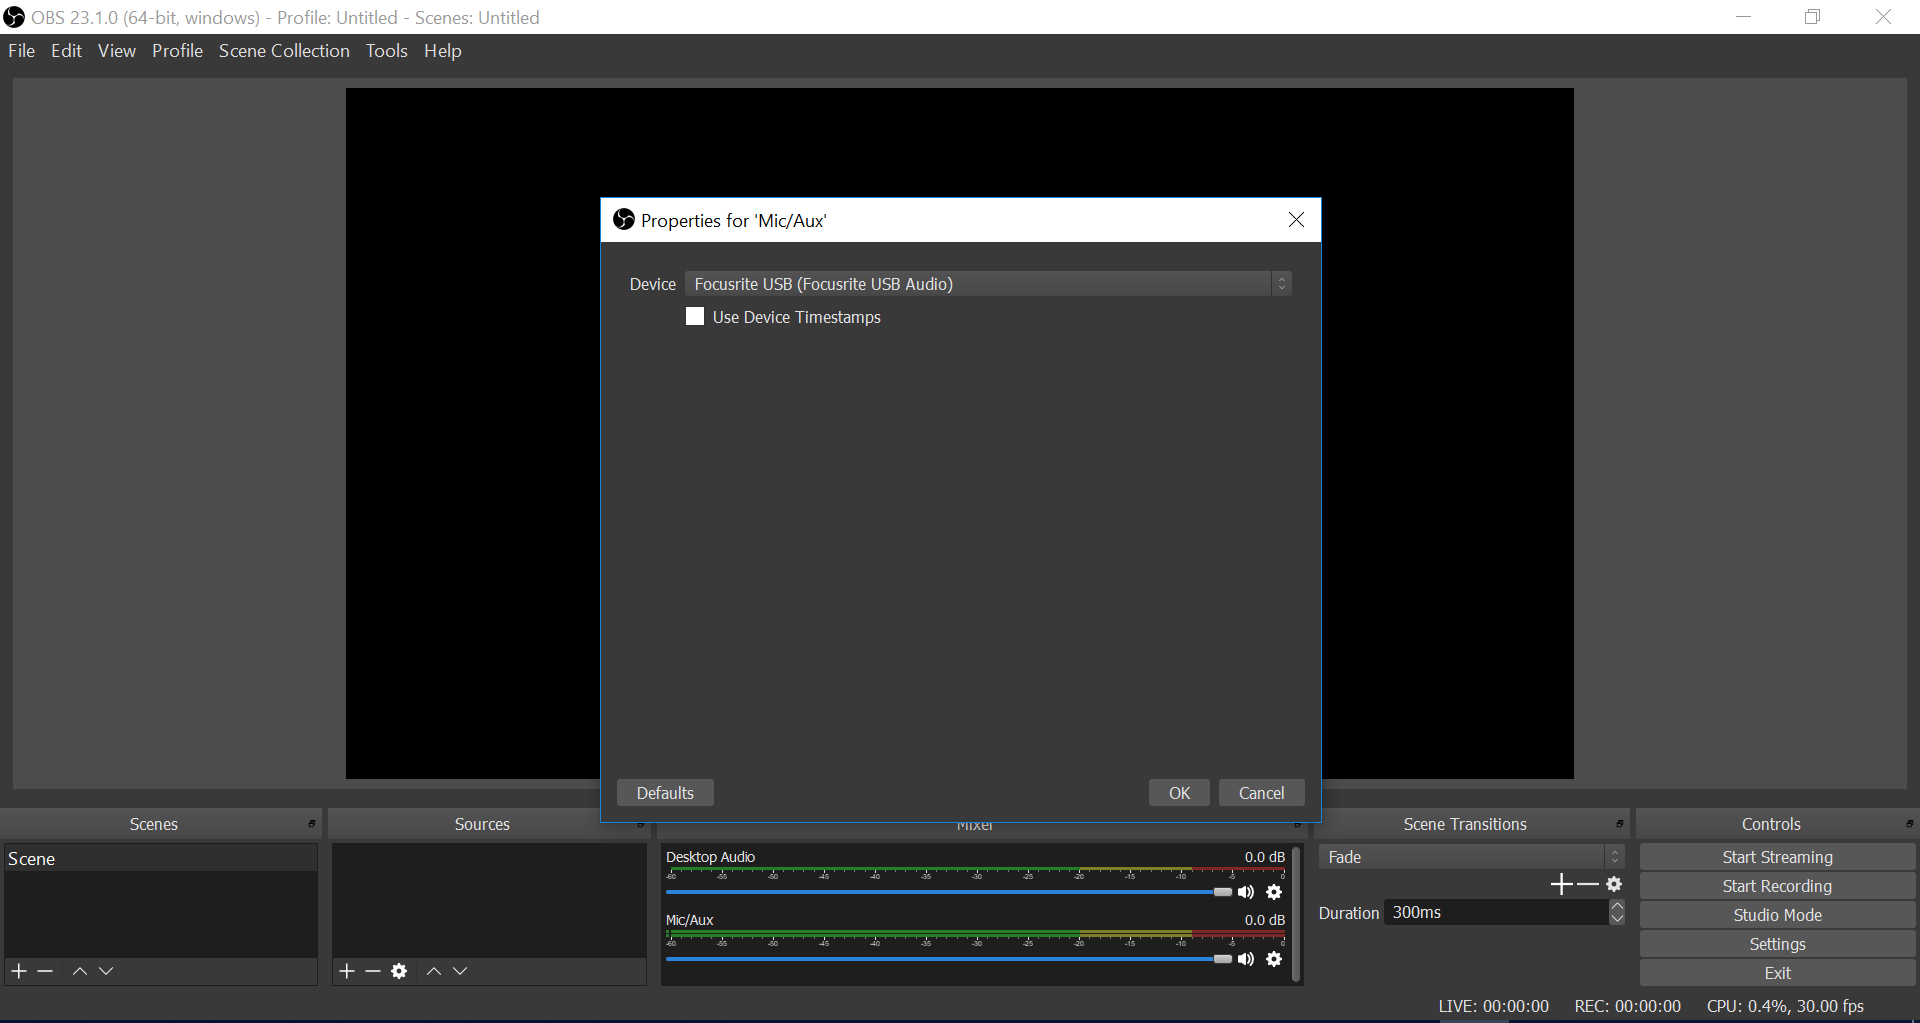The image size is (1920, 1023).
Task: Open the Scene Collection menu
Action: click(284, 50)
